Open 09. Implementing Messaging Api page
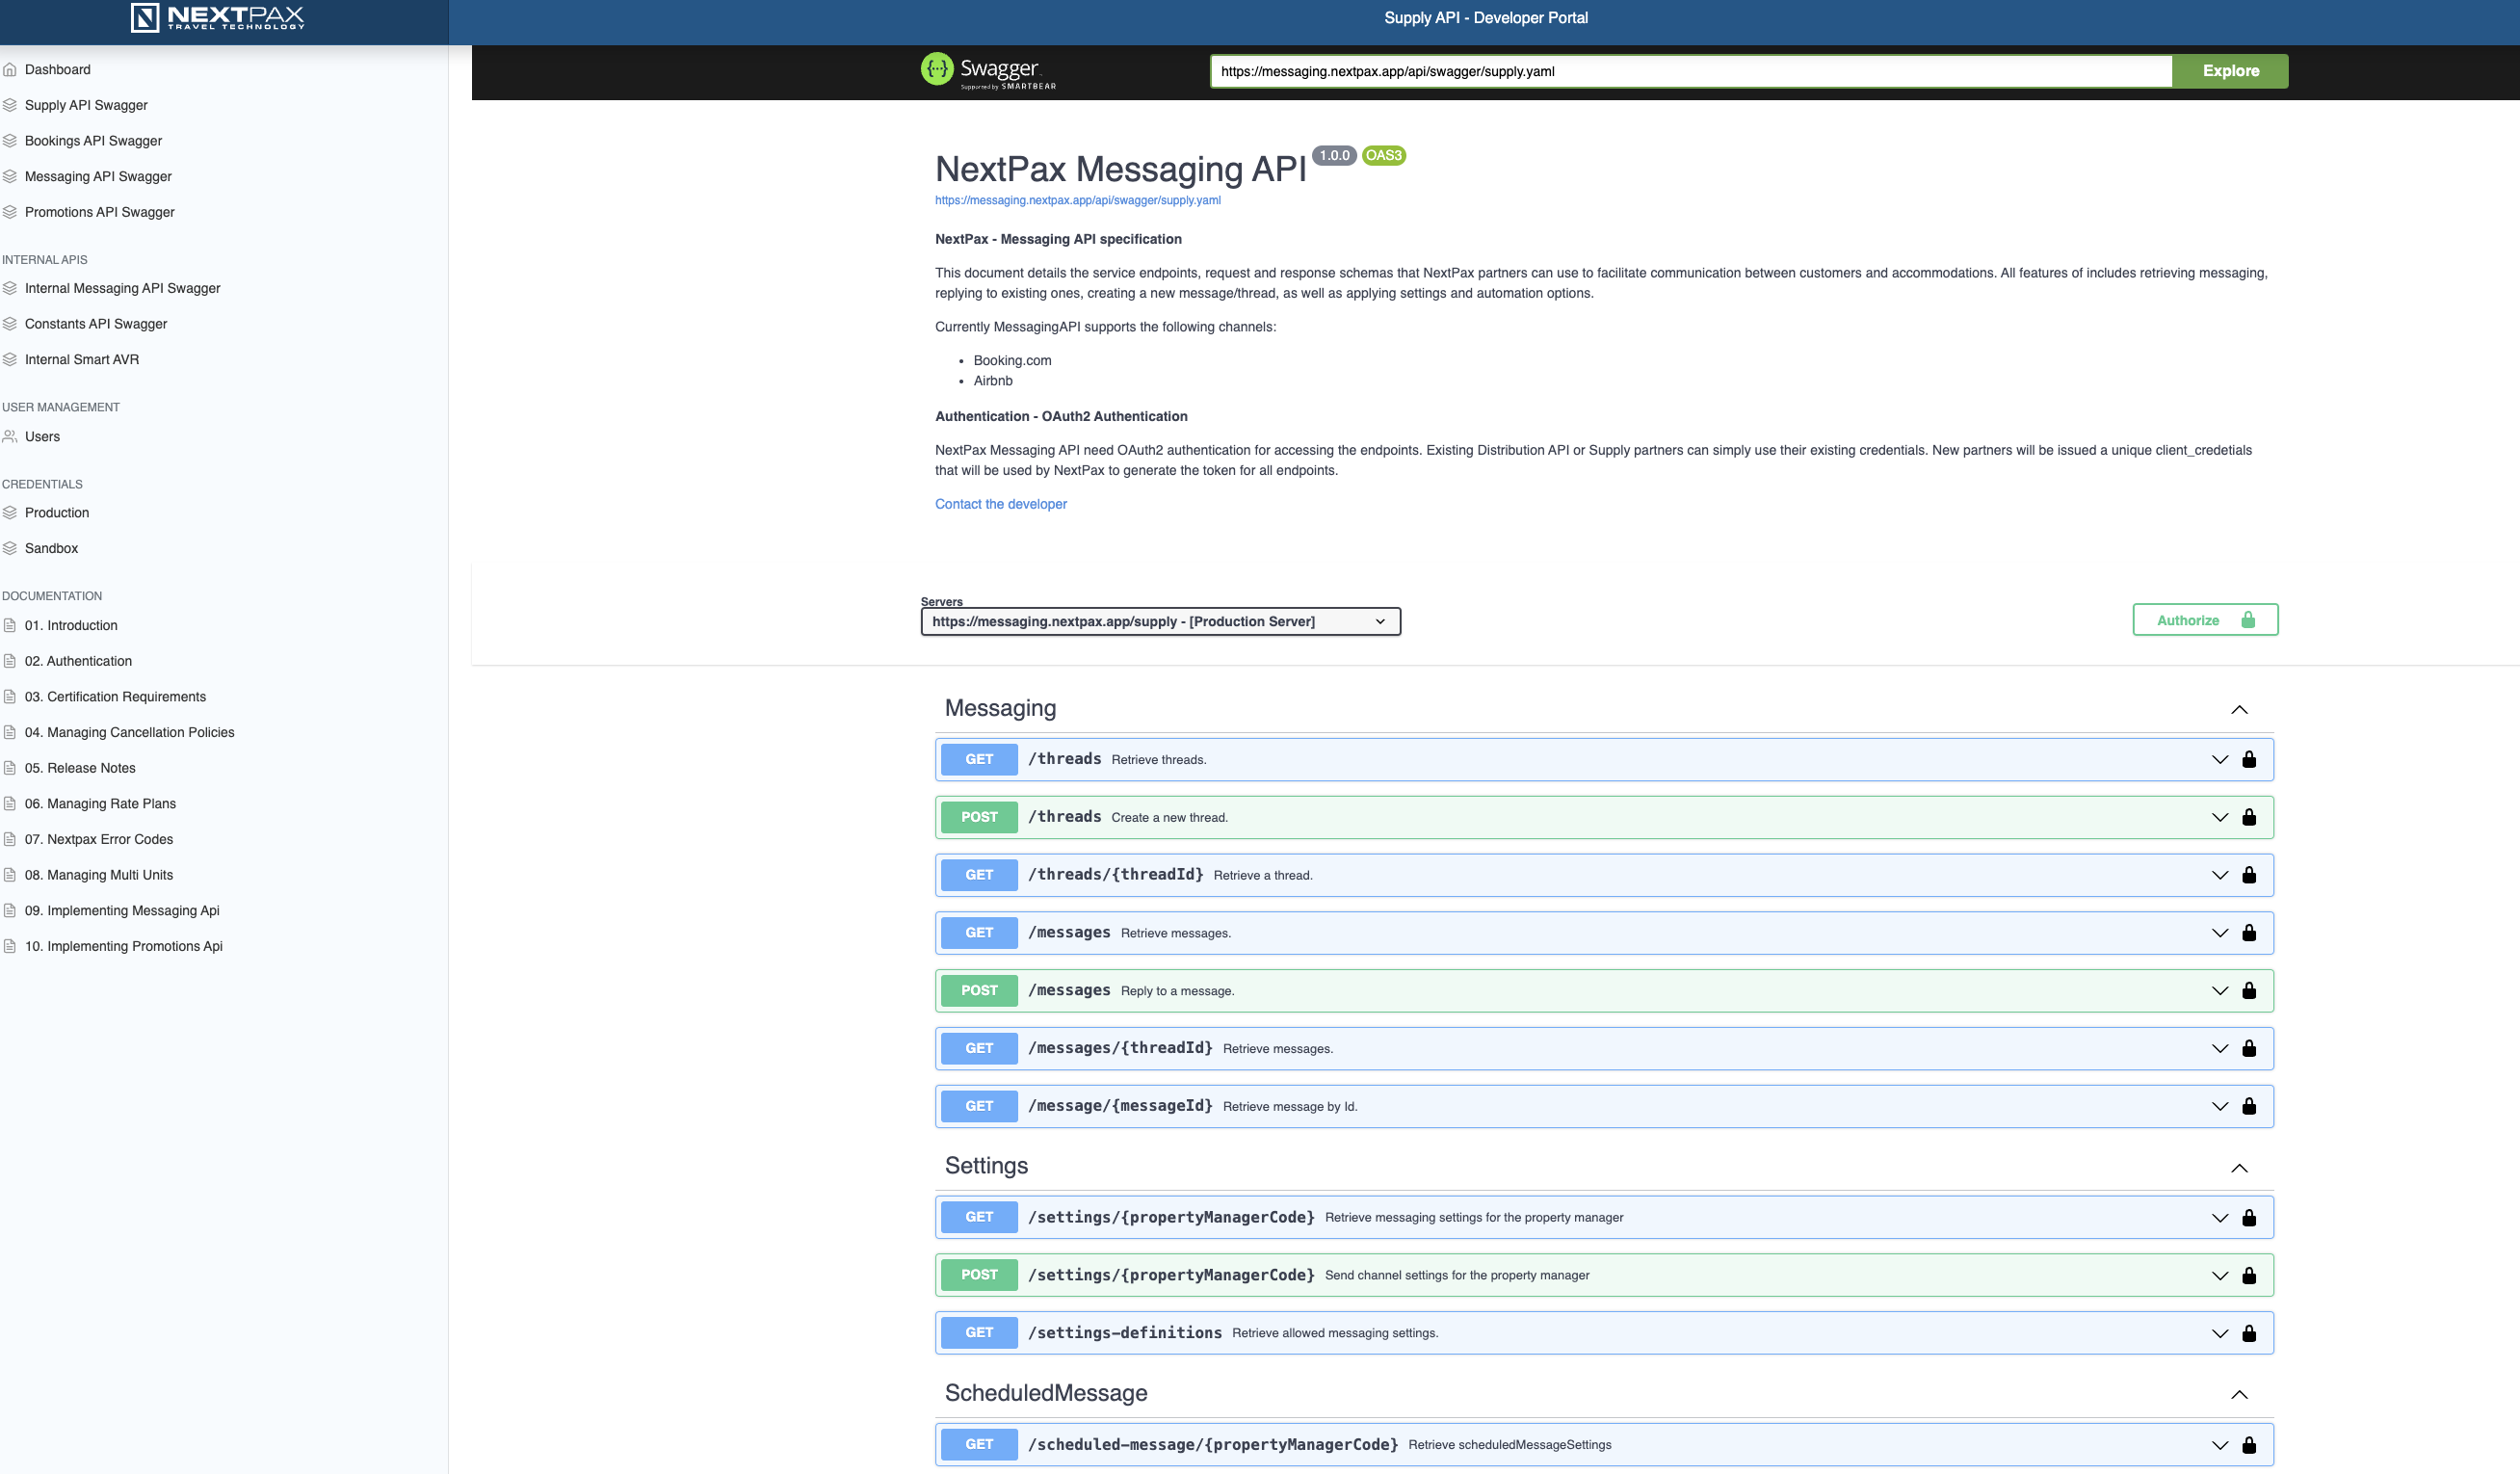 pos(122,910)
